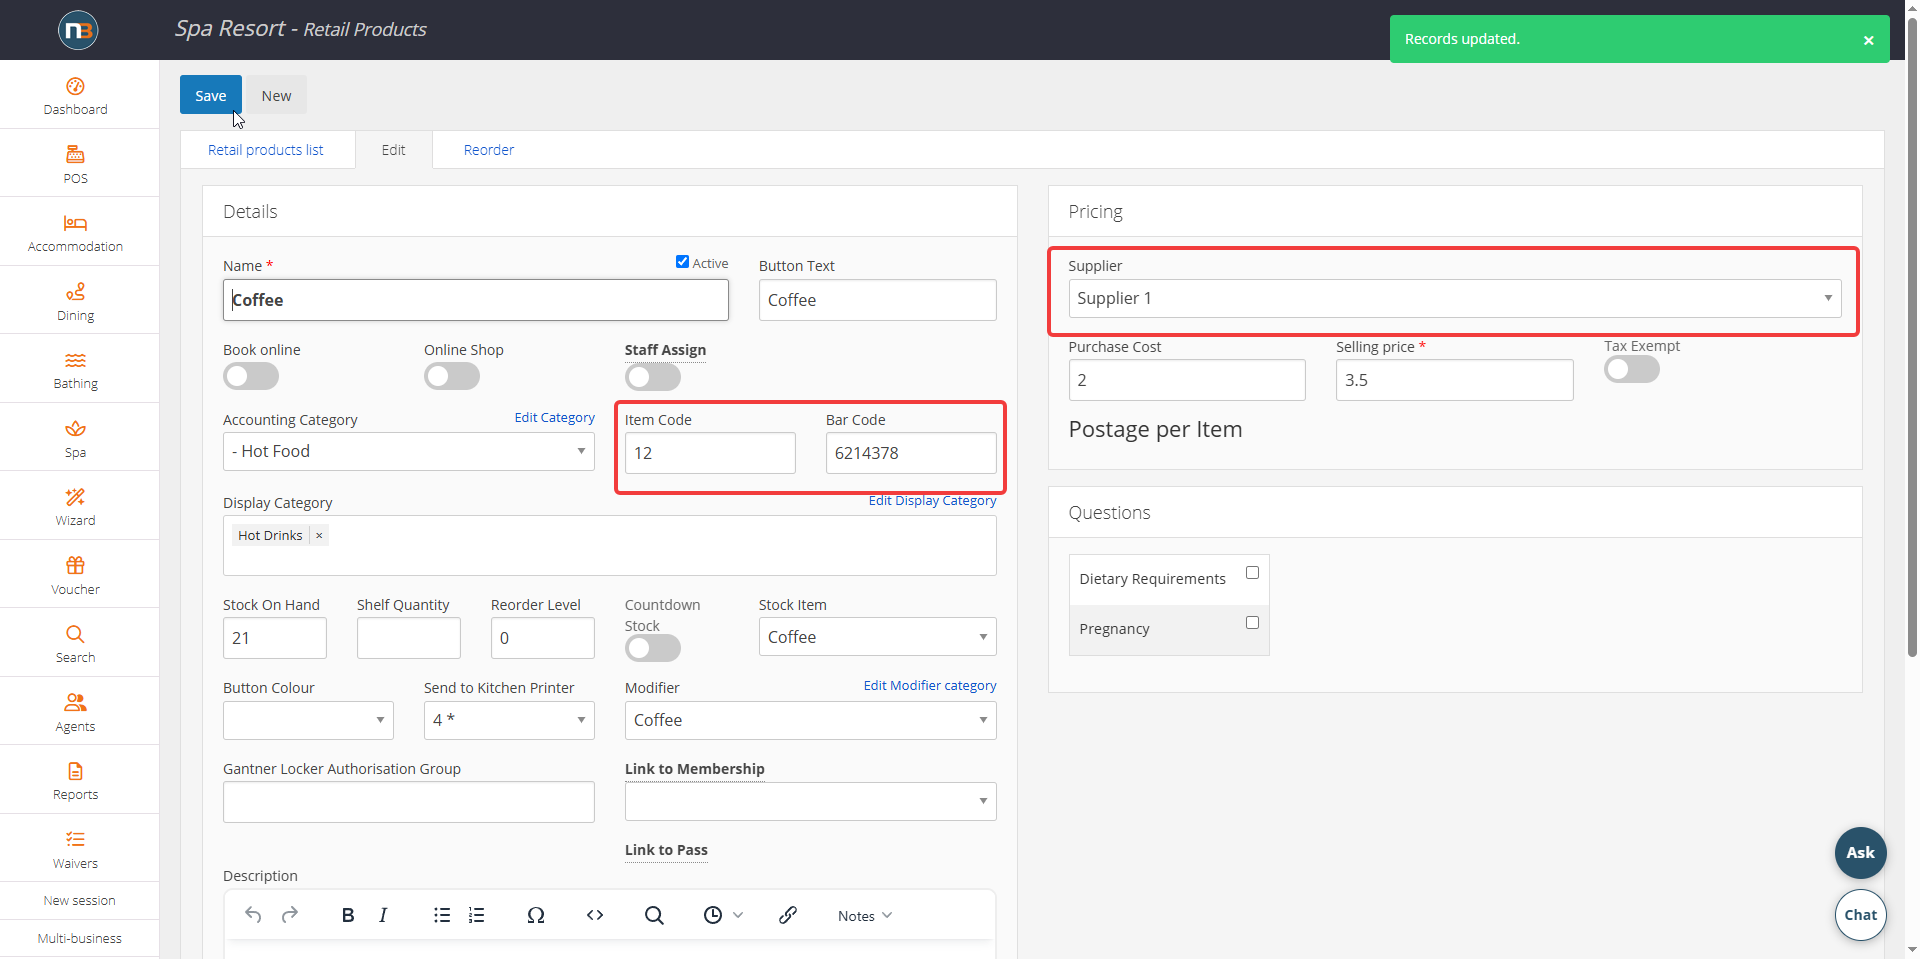Open the Edit Modifier category link

pos(930,685)
